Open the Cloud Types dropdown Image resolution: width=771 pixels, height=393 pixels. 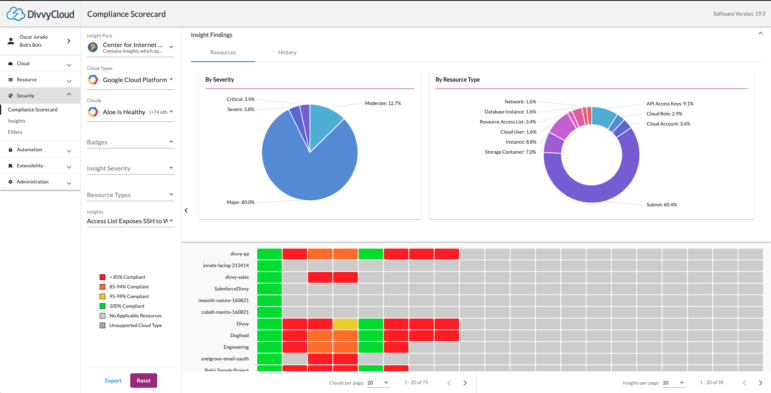[x=131, y=80]
